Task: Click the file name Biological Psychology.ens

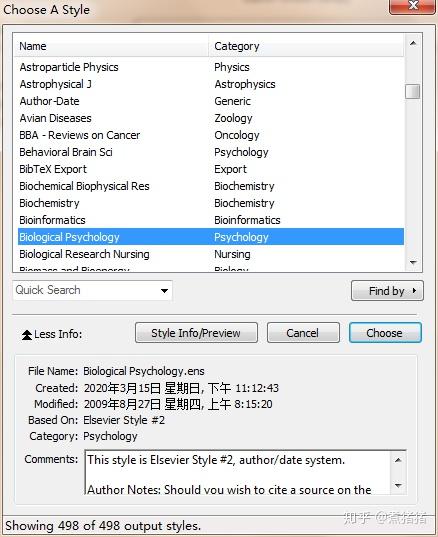Action: point(144,371)
